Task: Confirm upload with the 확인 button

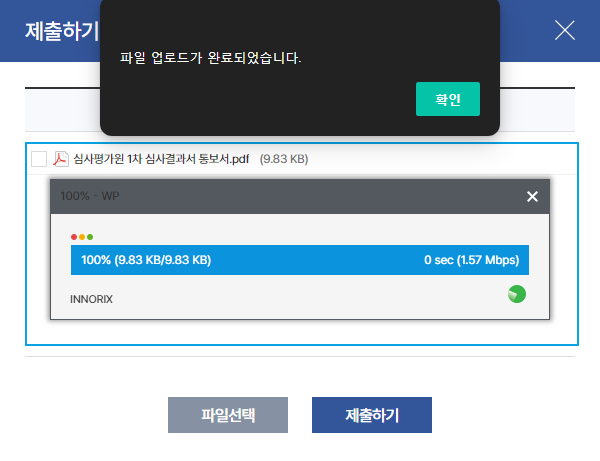Action: 448,99
